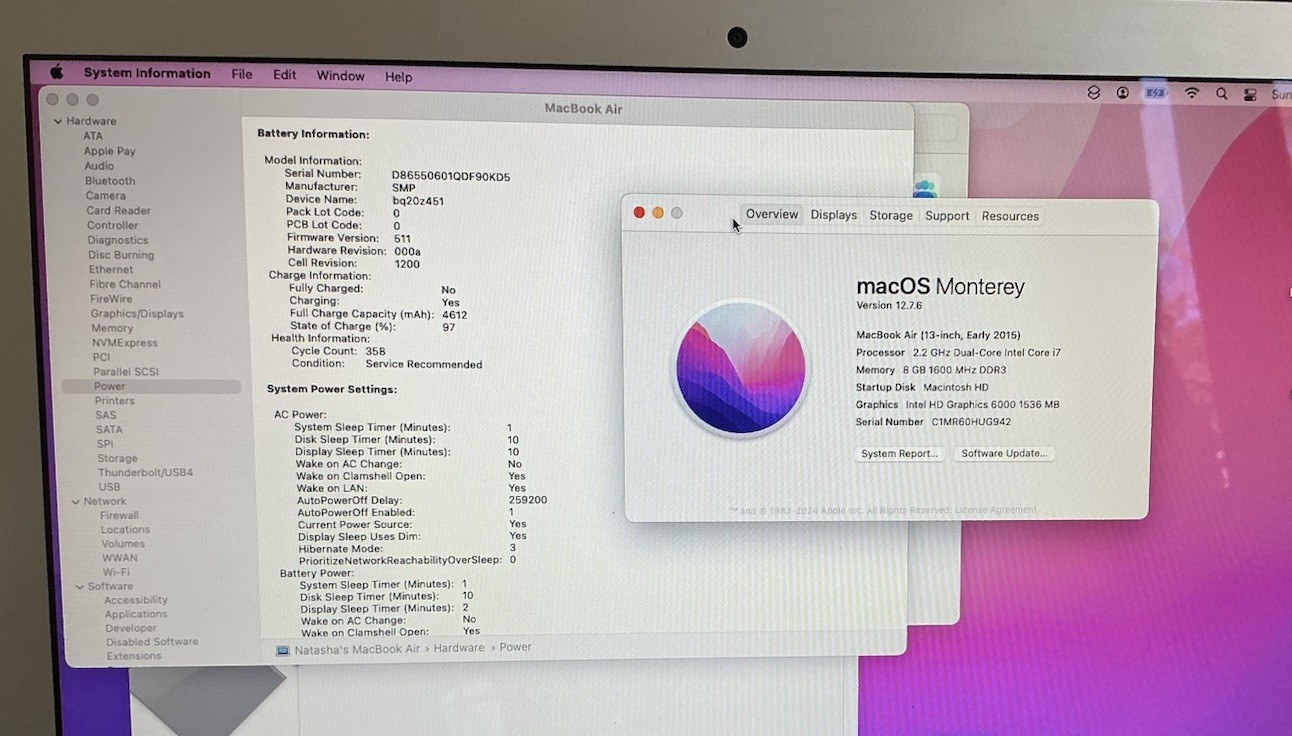Select Graphics/Displays in the sidebar
Viewport: 1292px width, 736px height.
137,313
